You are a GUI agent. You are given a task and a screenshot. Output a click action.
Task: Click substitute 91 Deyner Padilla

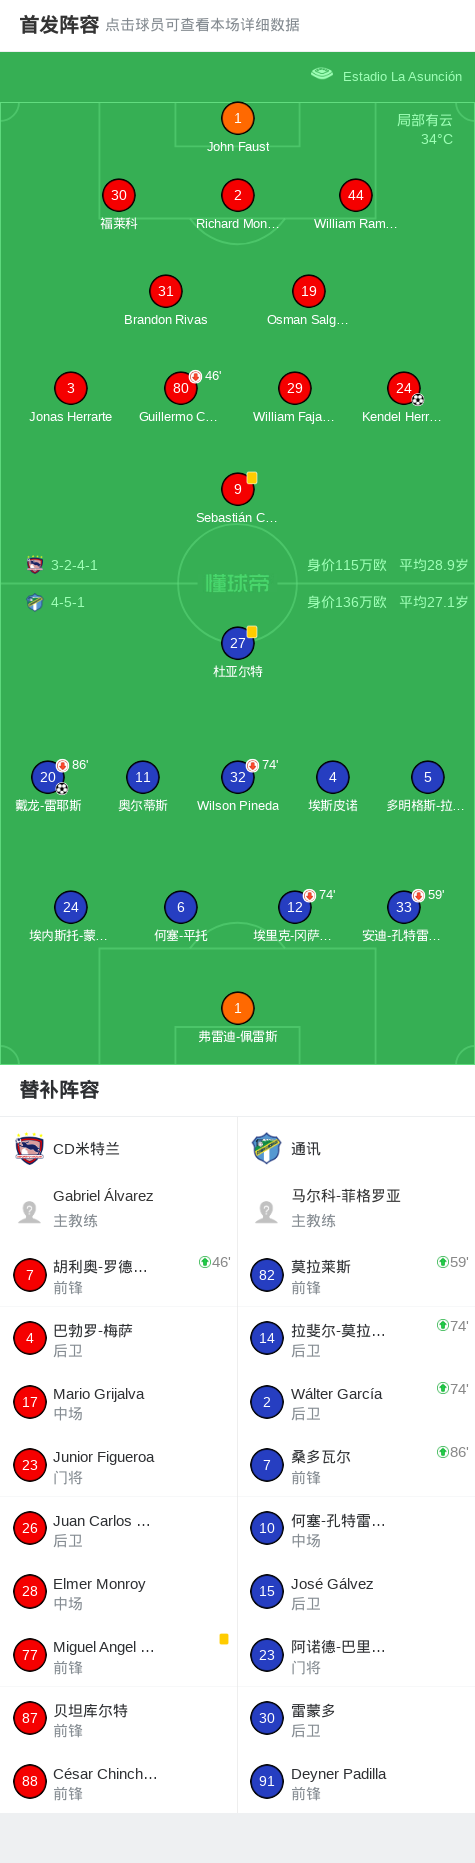pos(356,1781)
